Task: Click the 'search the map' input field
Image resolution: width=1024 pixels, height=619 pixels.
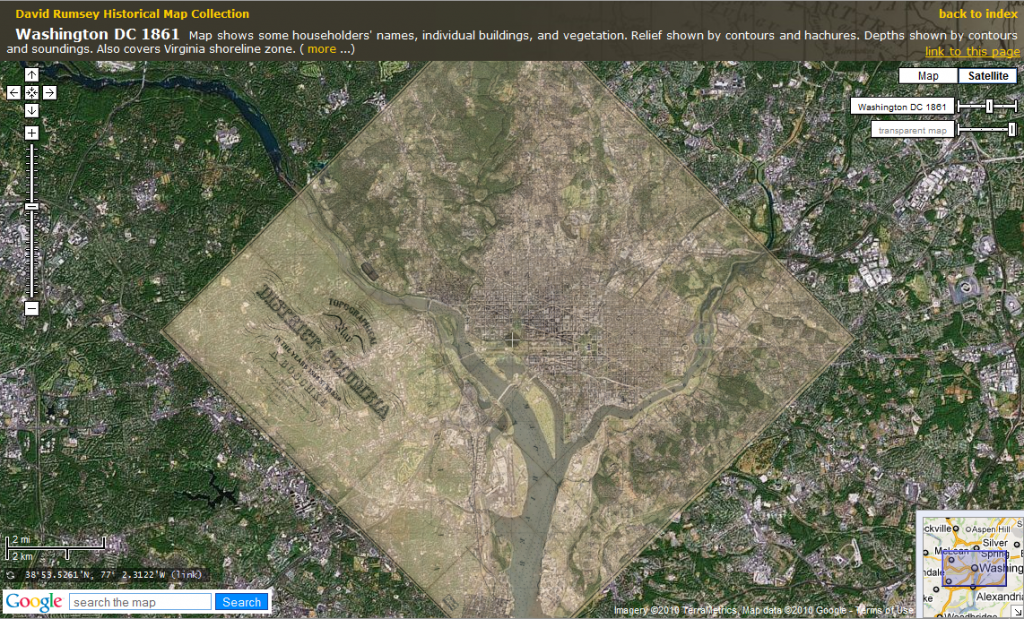Action: pyautogui.click(x=140, y=602)
